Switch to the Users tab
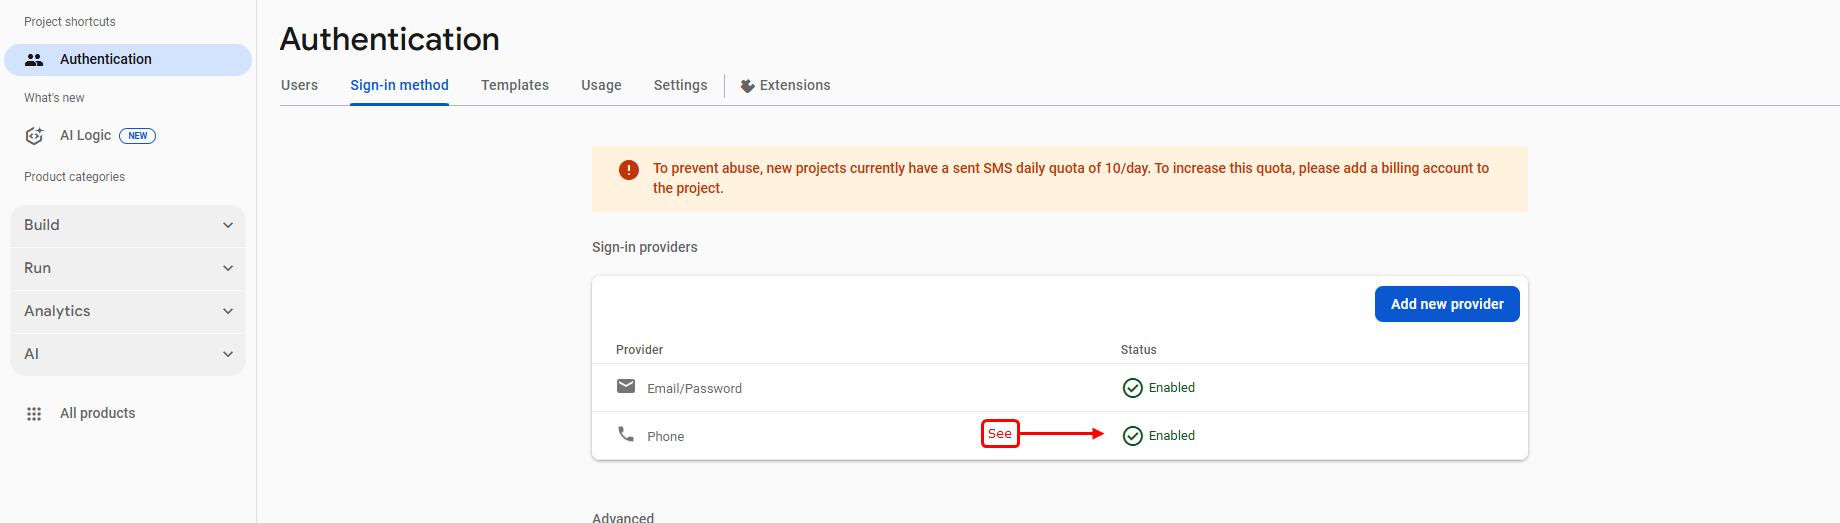 pos(299,85)
